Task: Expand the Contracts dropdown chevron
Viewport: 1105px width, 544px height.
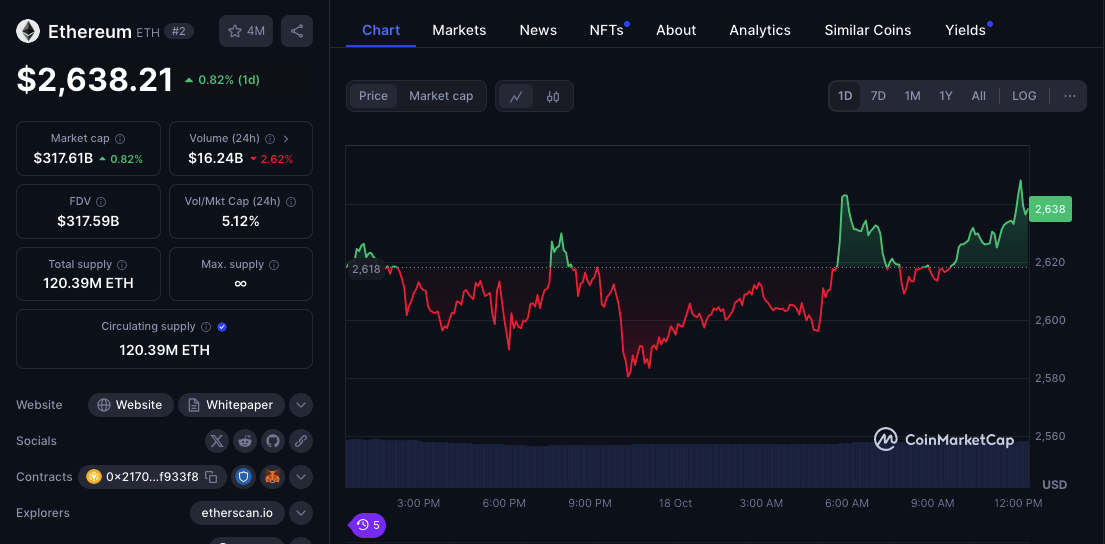Action: coord(301,477)
